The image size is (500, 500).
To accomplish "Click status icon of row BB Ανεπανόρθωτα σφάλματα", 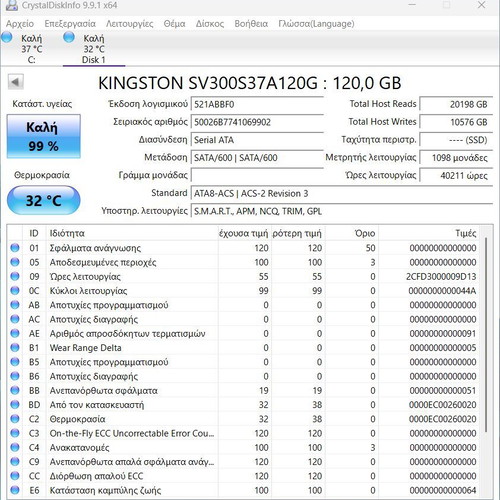I will [x=15, y=390].
